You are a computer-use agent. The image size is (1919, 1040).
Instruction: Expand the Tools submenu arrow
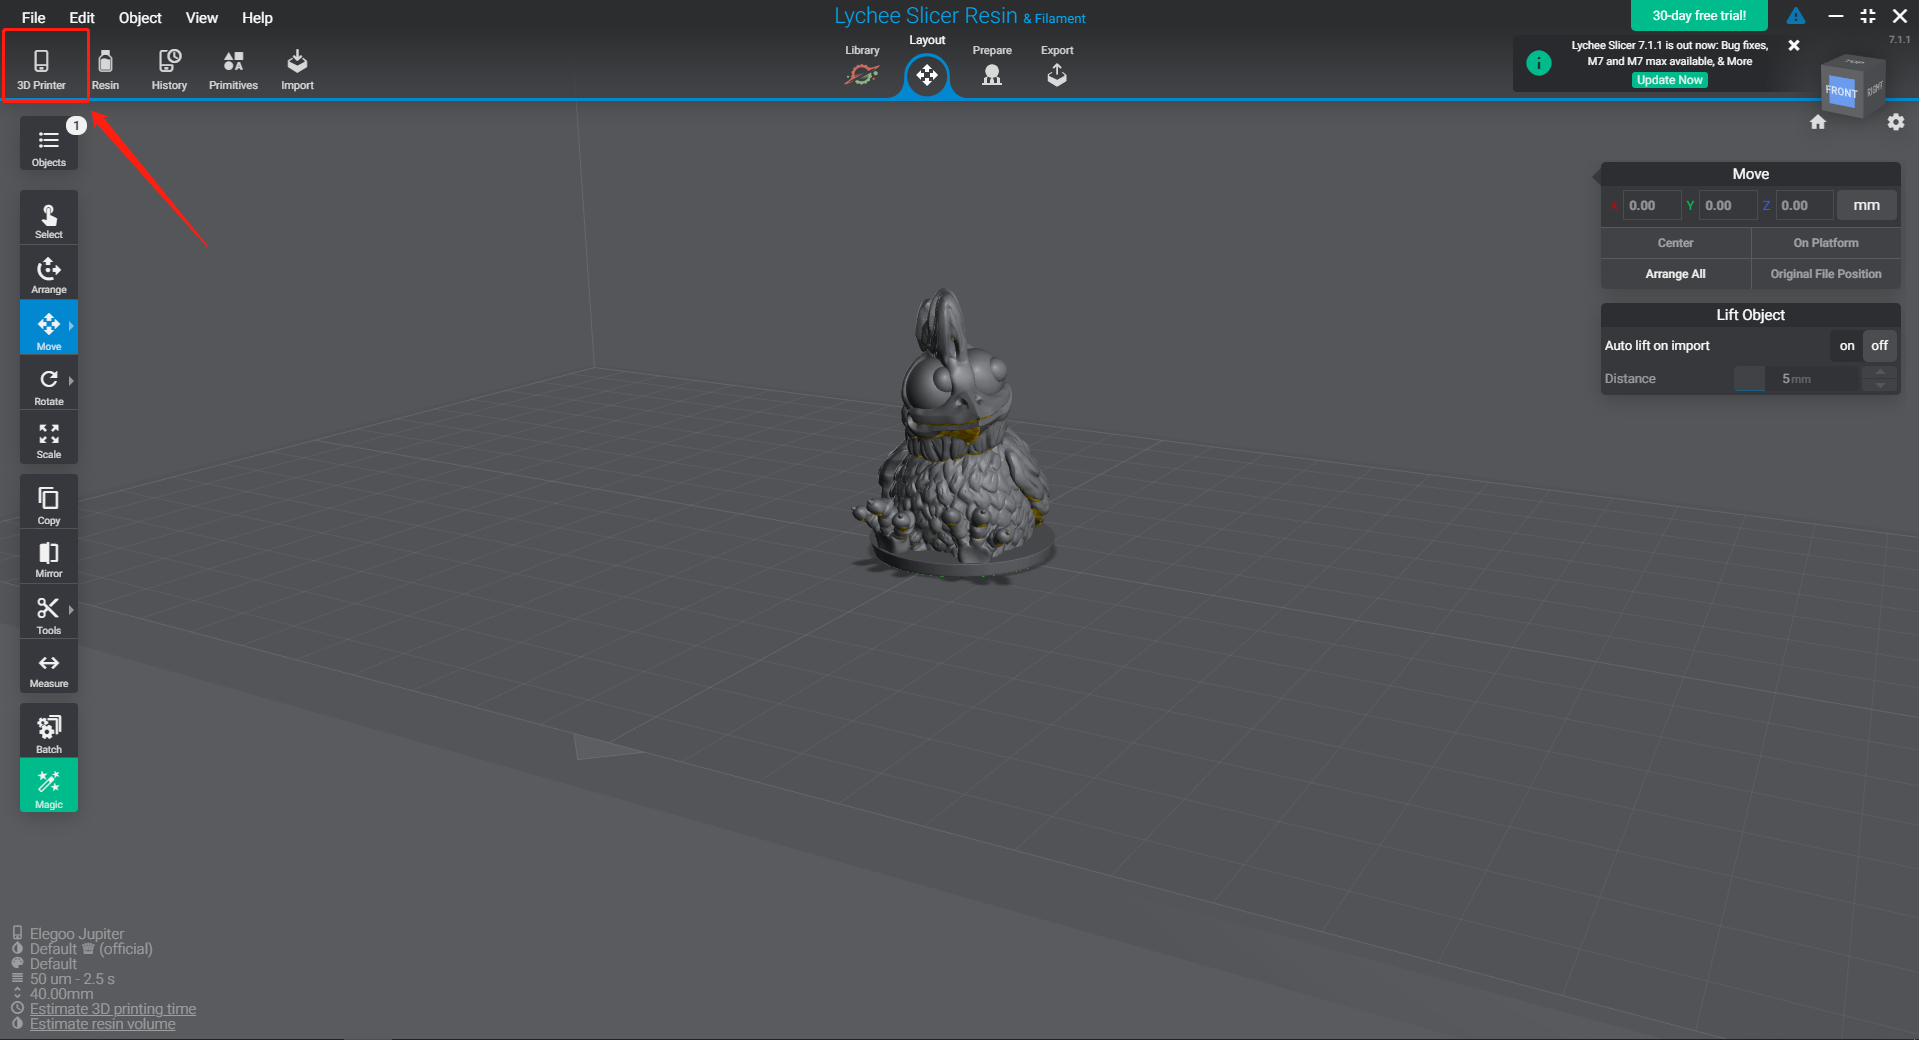coord(71,610)
